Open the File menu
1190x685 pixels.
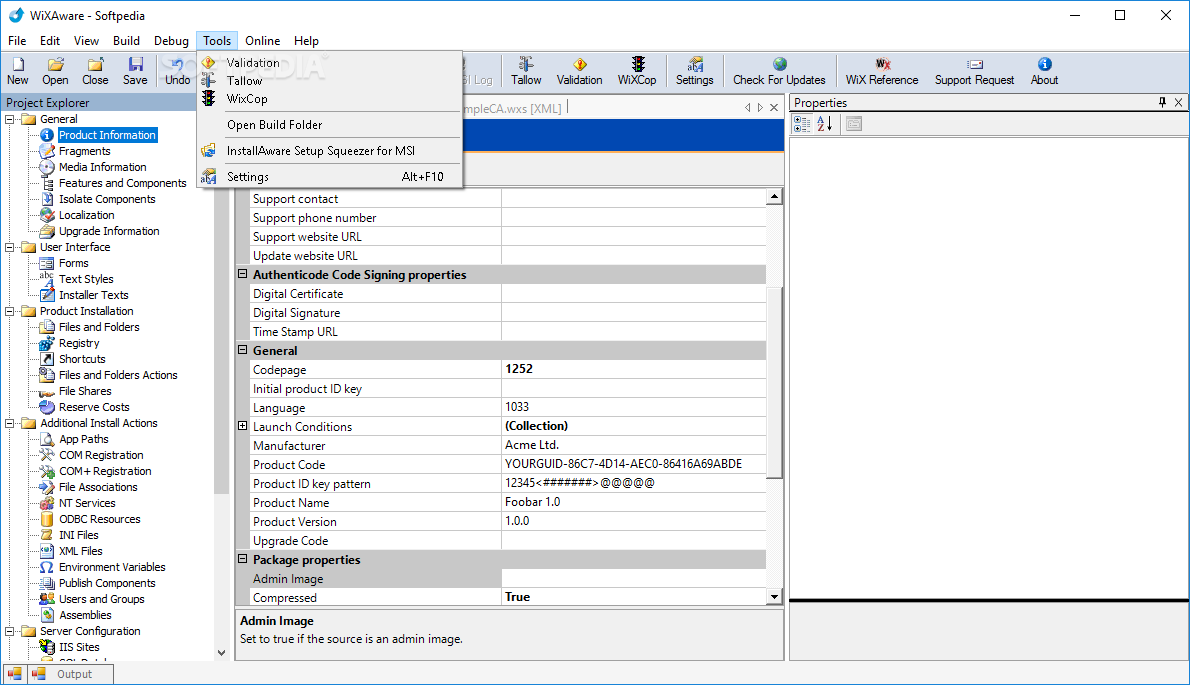click(x=17, y=40)
